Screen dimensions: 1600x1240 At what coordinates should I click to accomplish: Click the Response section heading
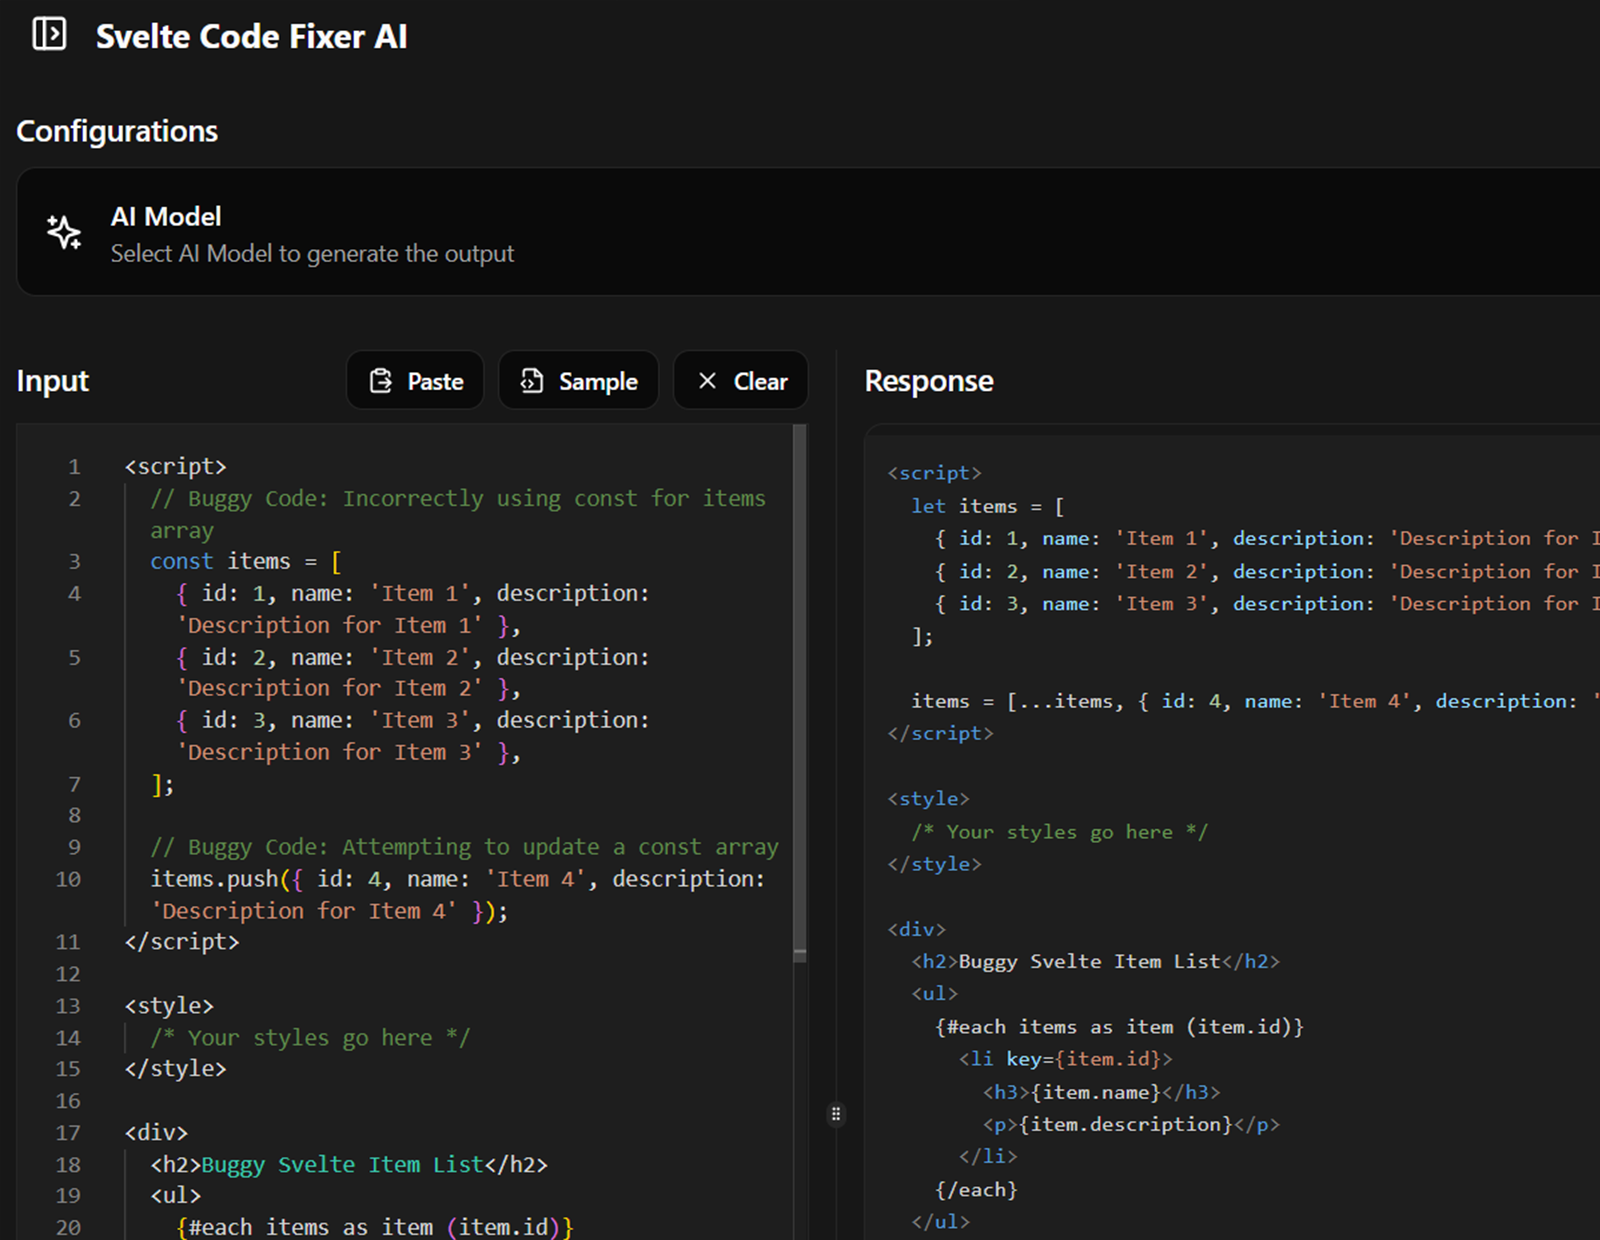pos(928,381)
